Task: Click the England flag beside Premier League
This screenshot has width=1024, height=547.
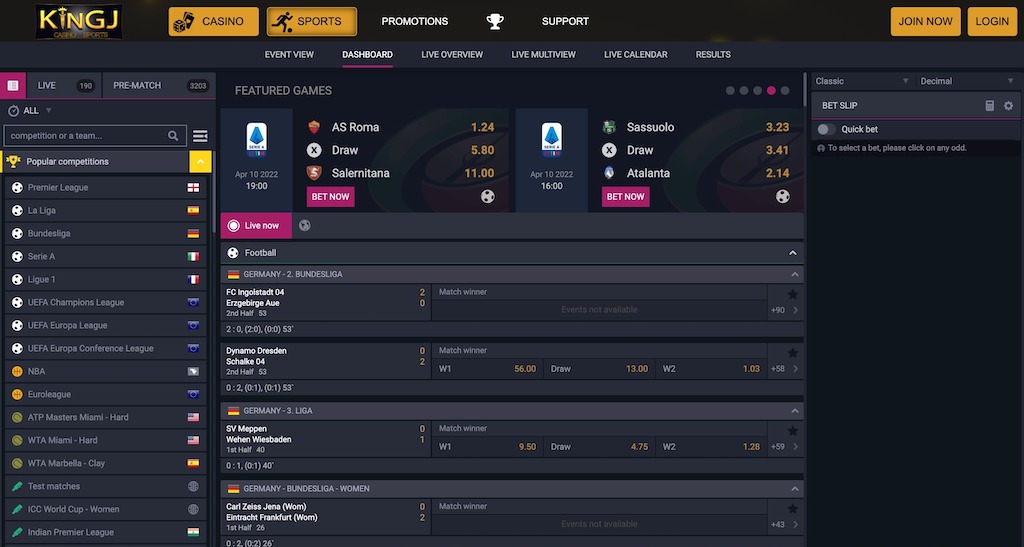Action: pyautogui.click(x=193, y=187)
